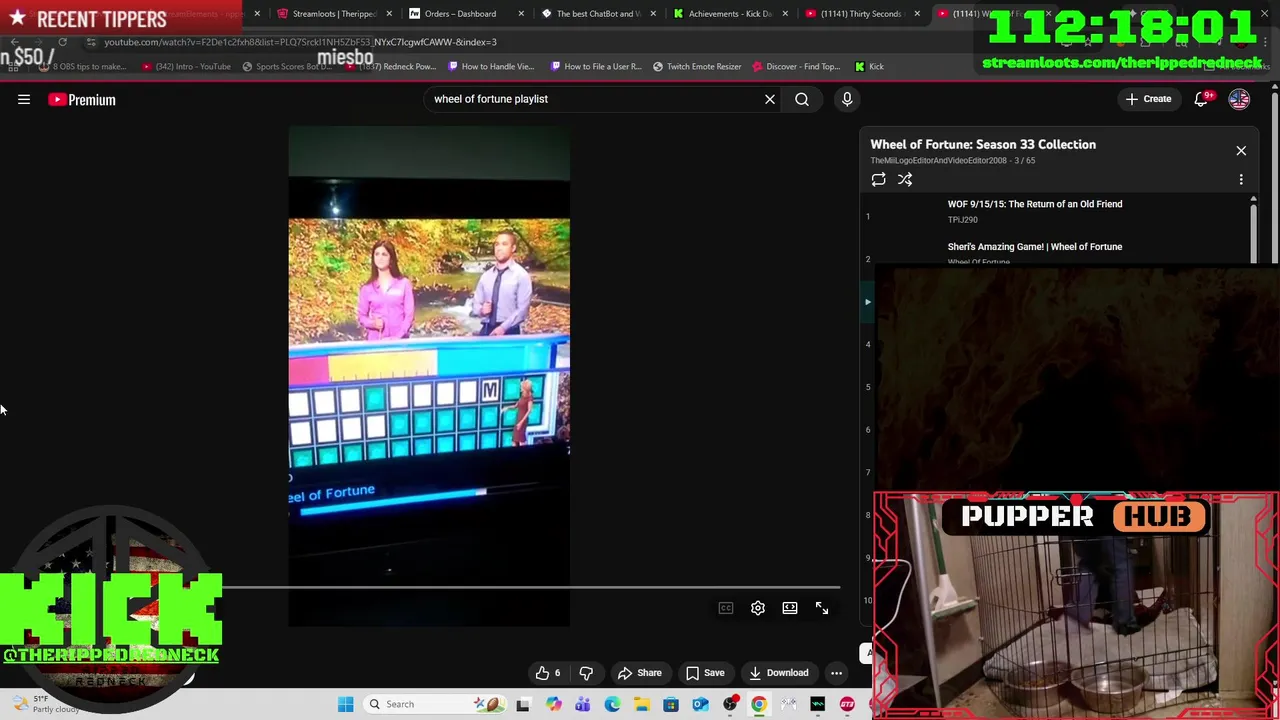Switch to the Orders – Dashboard tab
This screenshot has width=1280, height=720.
click(459, 13)
